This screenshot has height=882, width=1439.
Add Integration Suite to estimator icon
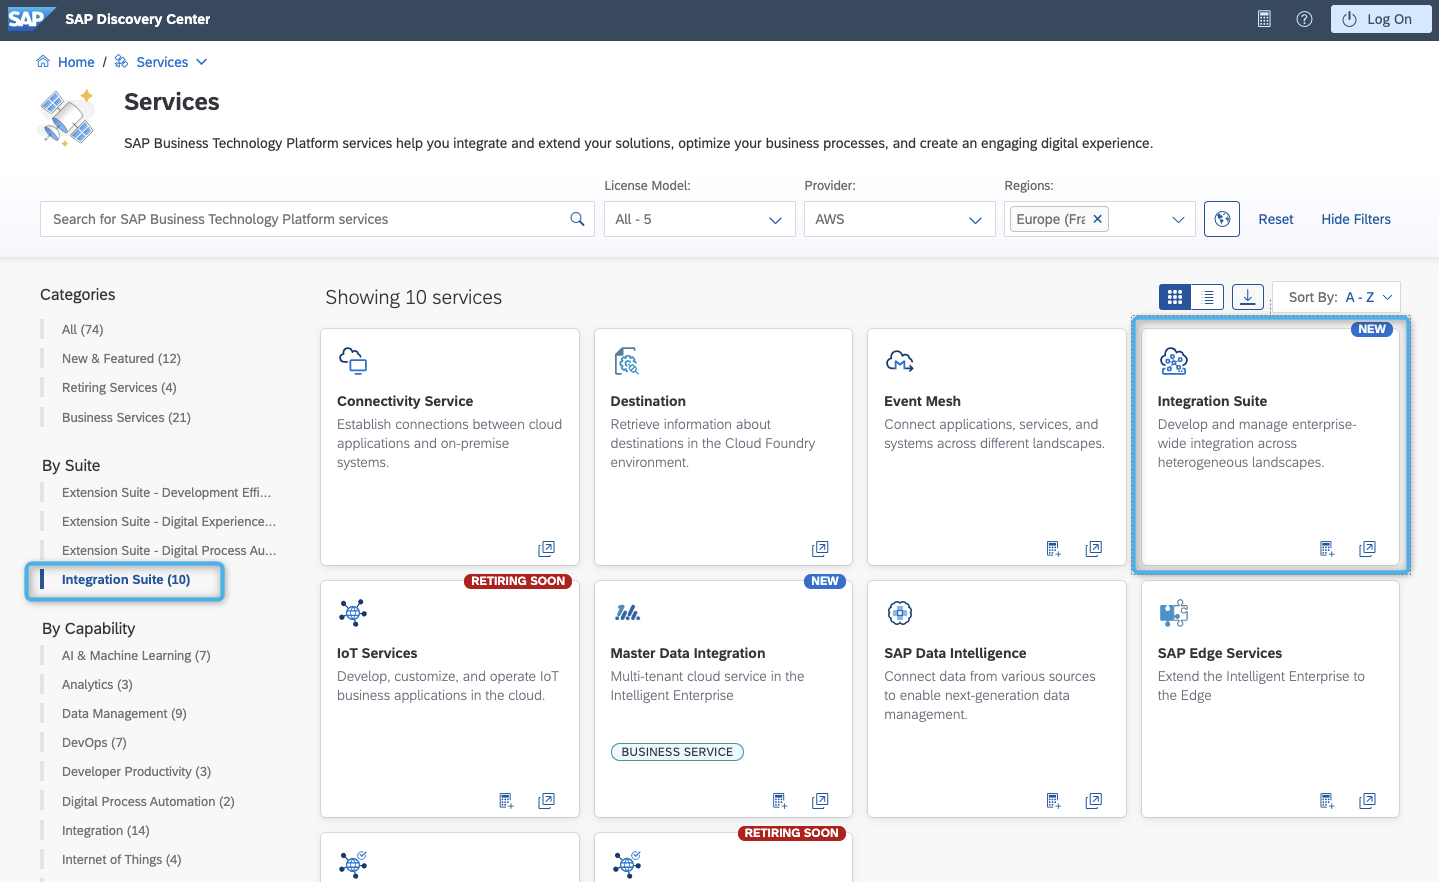pos(1327,549)
